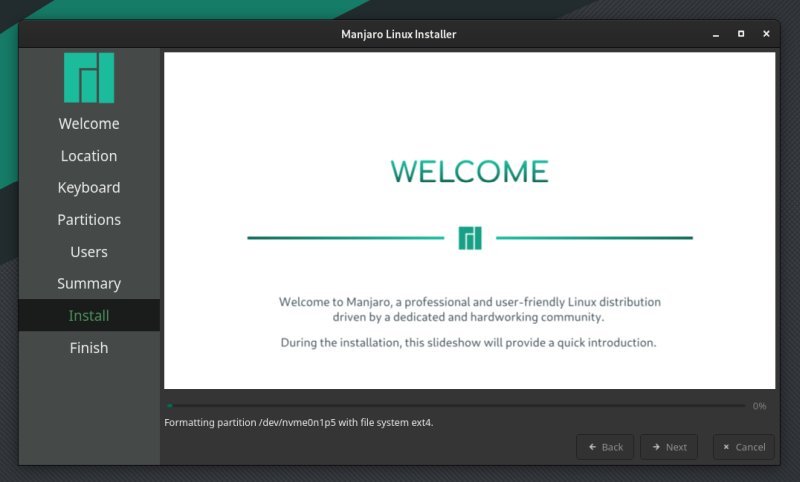Open the Keyboard step

(x=89, y=188)
